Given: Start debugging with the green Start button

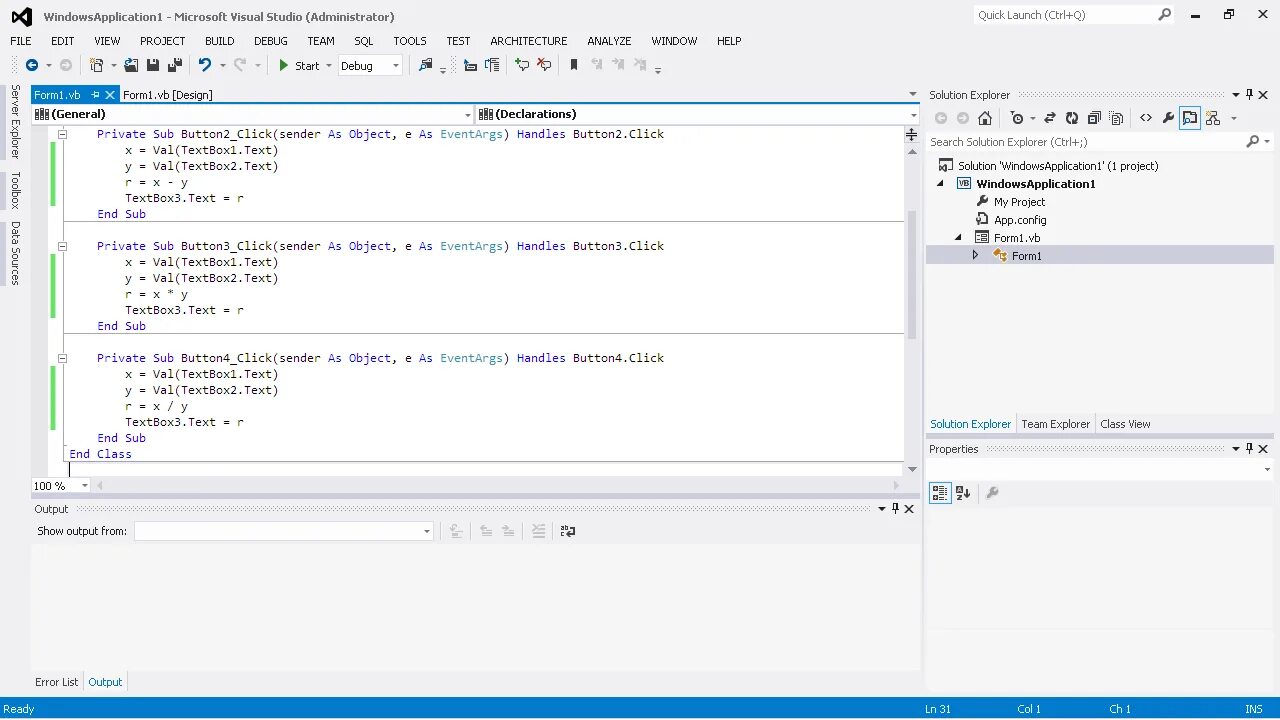Looking at the screenshot, I should (x=284, y=65).
